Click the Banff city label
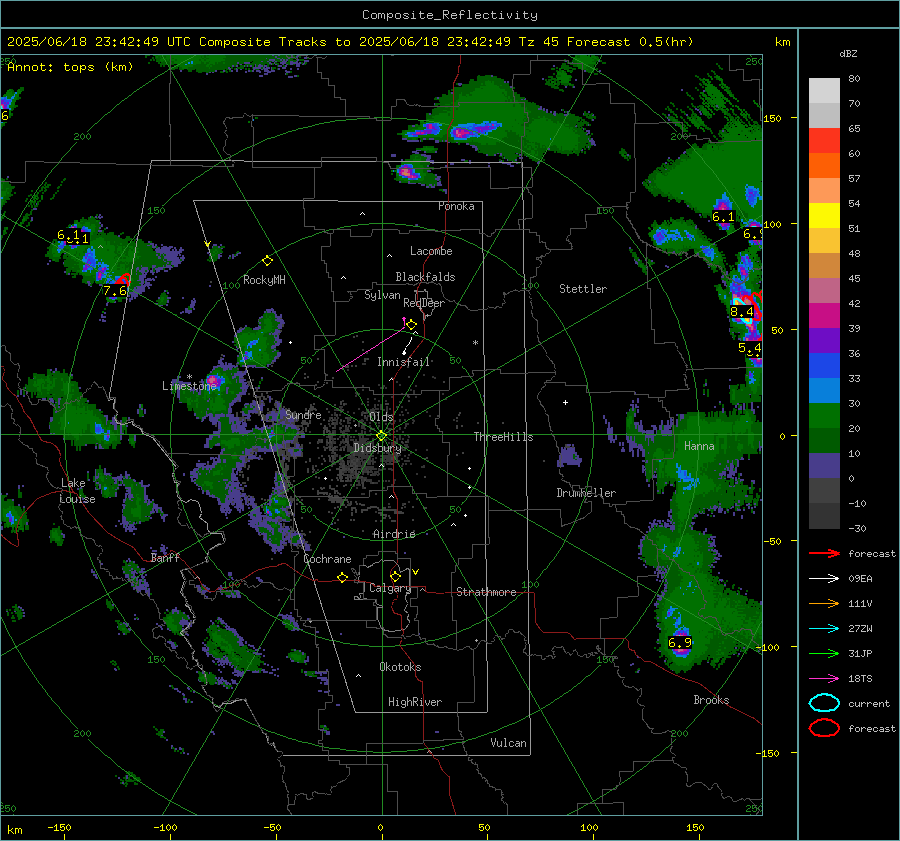Viewport: 900px width, 841px height. point(165,557)
